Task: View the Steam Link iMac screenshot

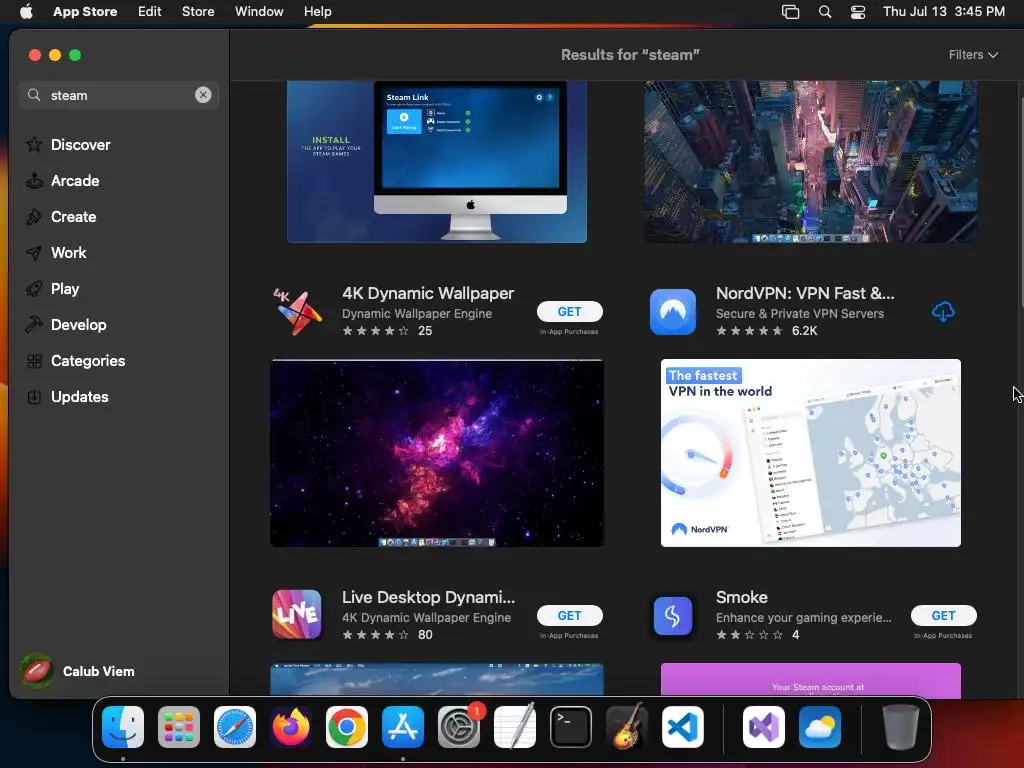Action: 437,161
